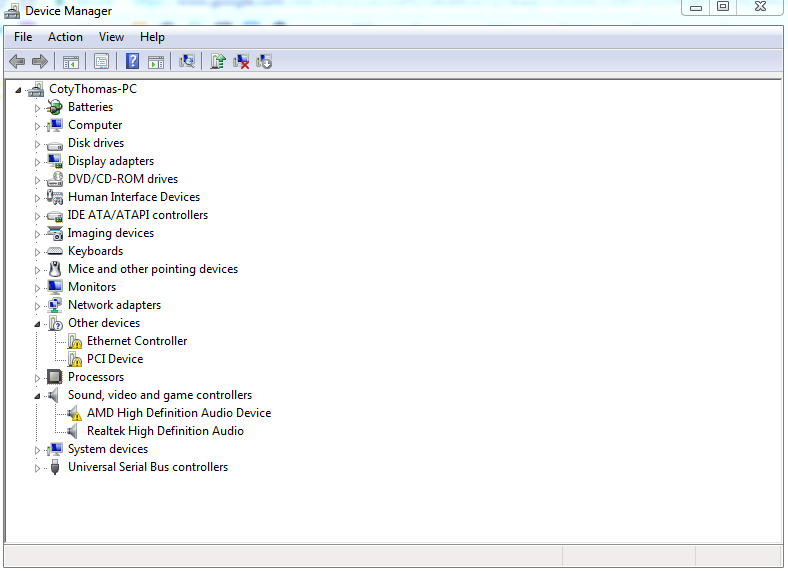Viewport: 788px width, 571px height.
Task: Collapse the Other devices node
Action: (x=37, y=324)
